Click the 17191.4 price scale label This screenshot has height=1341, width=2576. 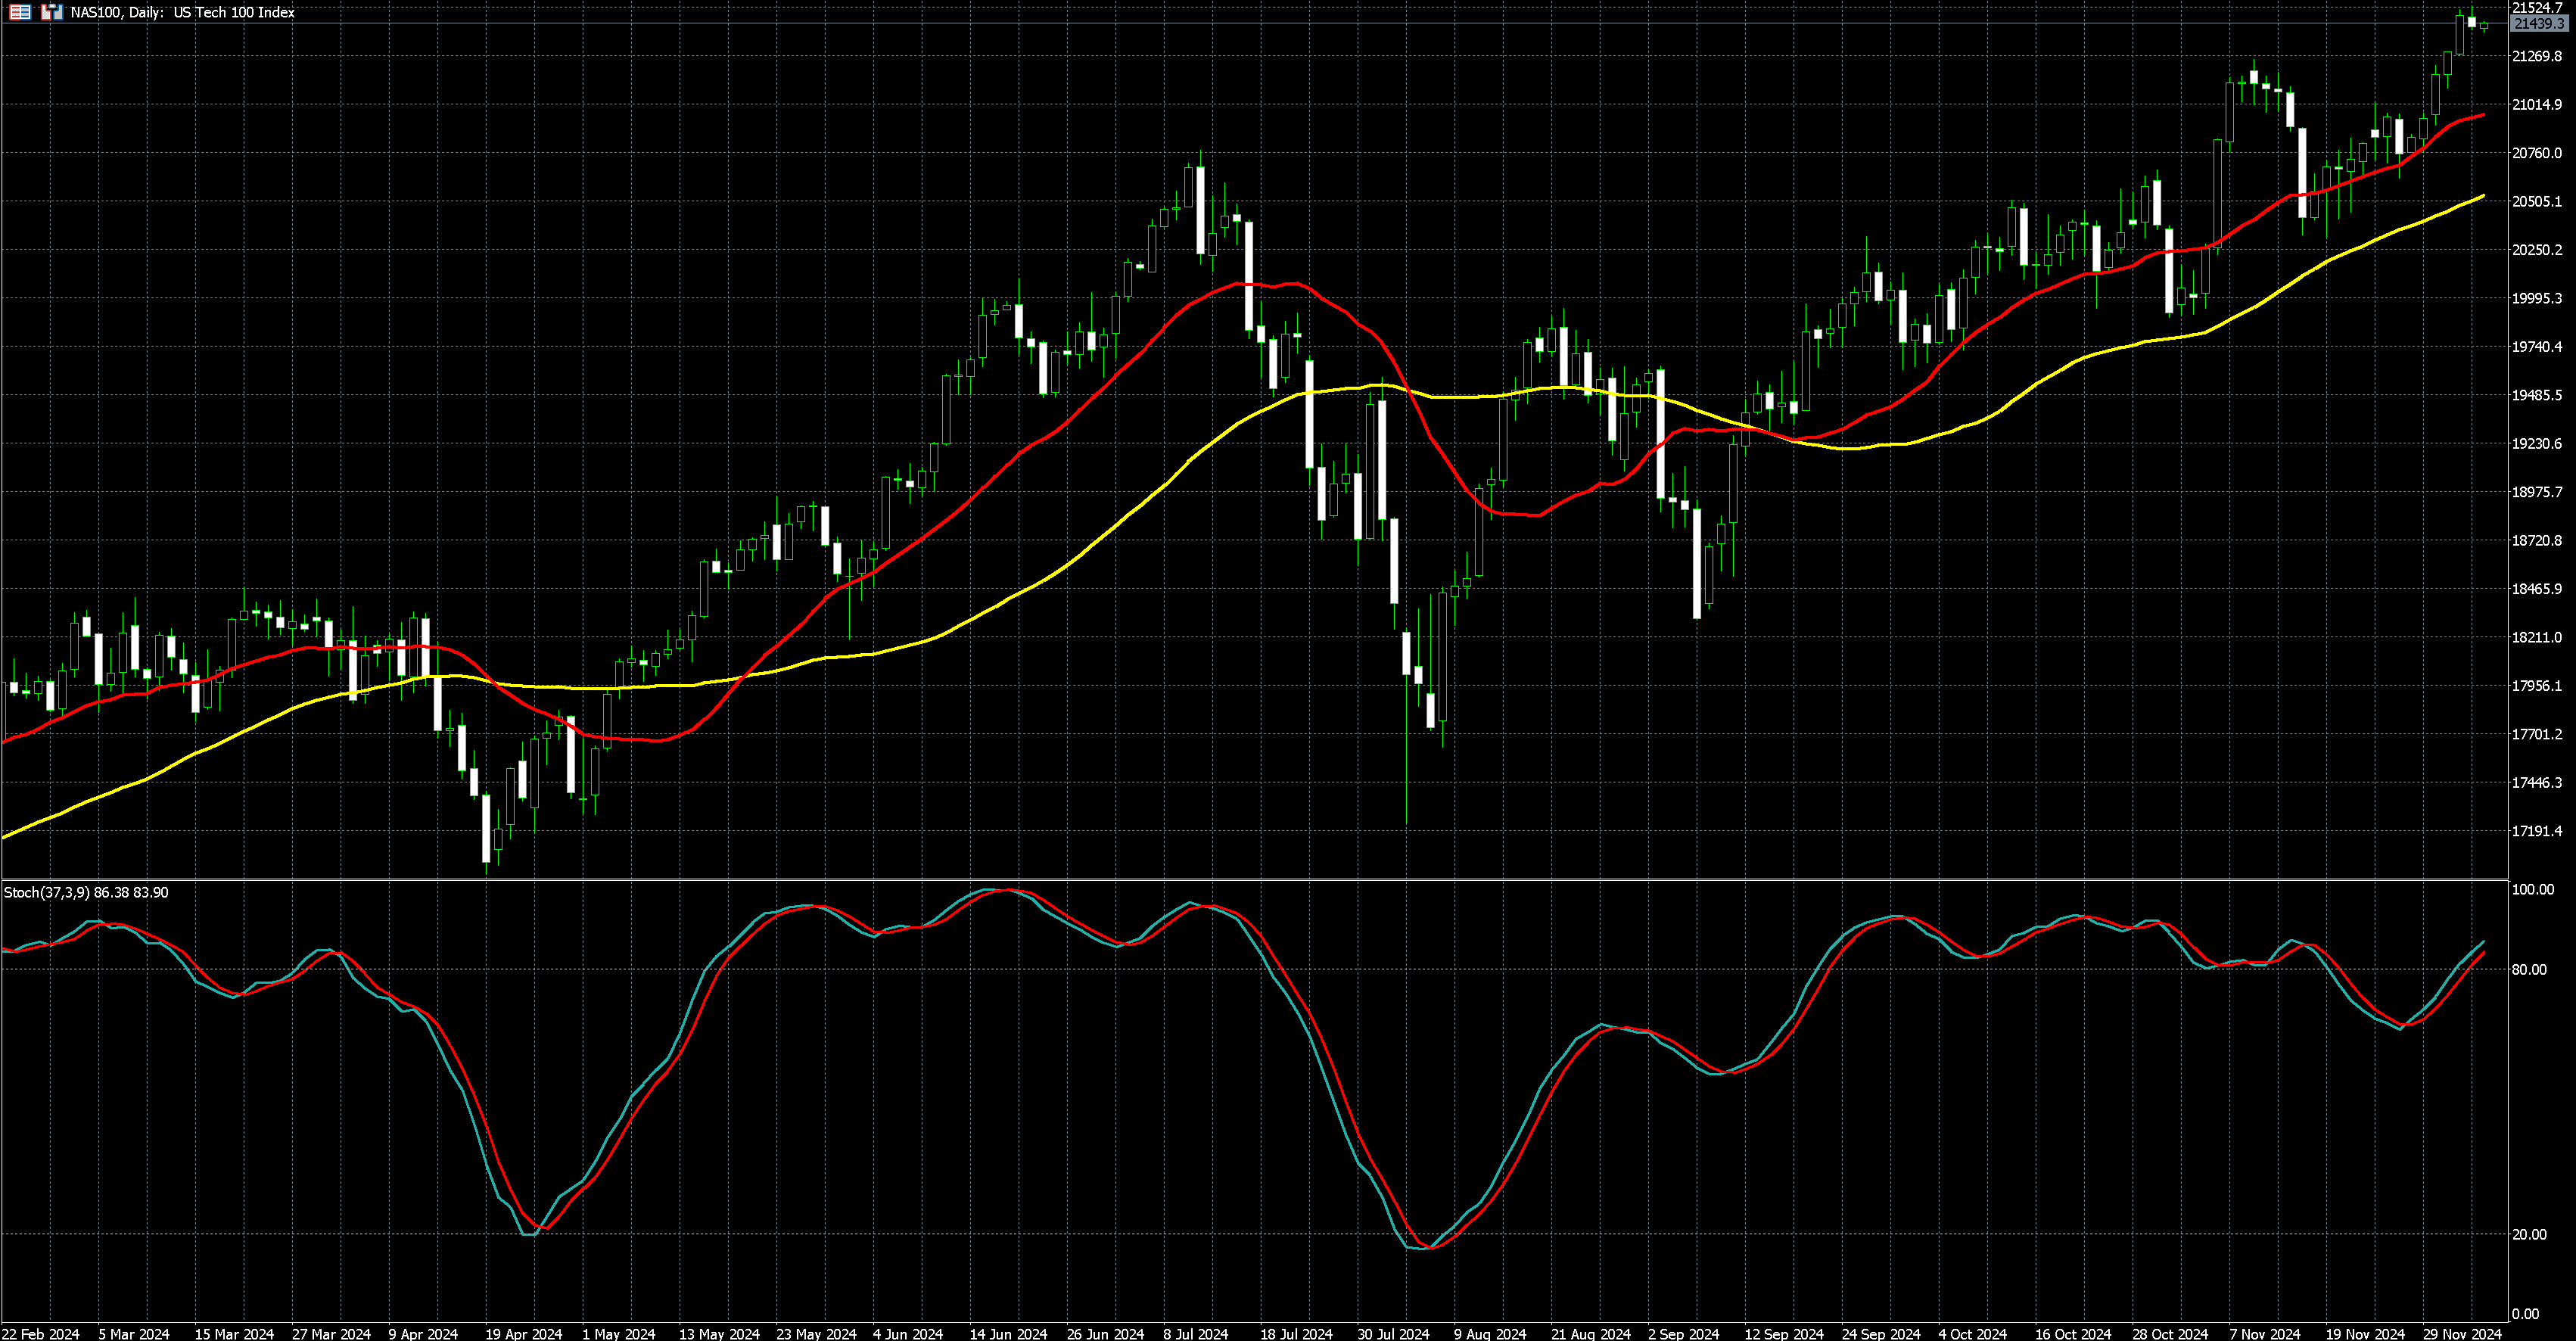pos(2536,831)
